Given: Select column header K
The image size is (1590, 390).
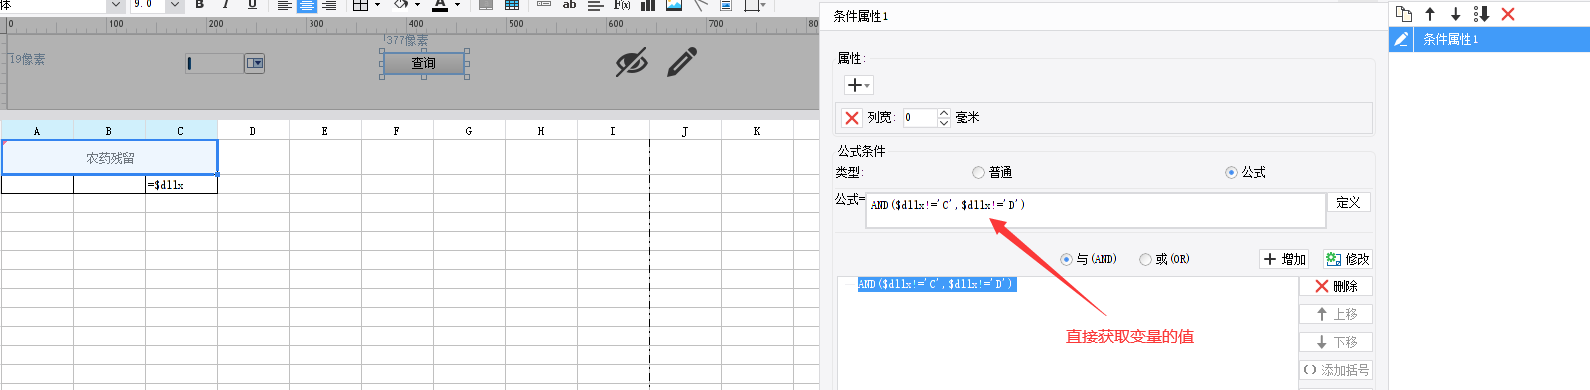Looking at the screenshot, I should tap(757, 131).
